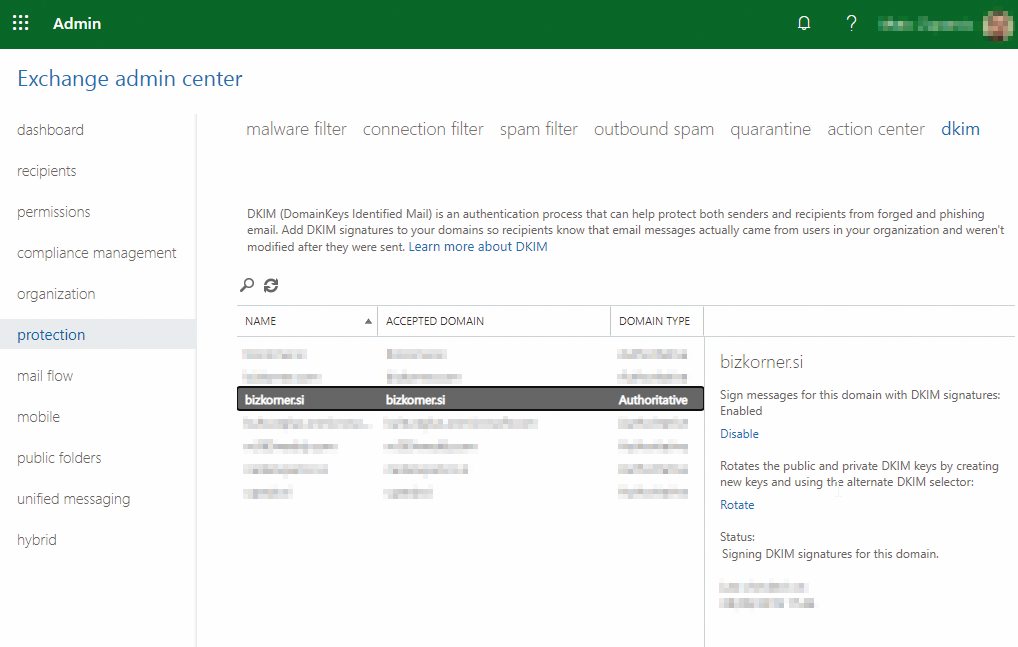Open the malware filter tab
This screenshot has width=1018, height=647.
297,129
